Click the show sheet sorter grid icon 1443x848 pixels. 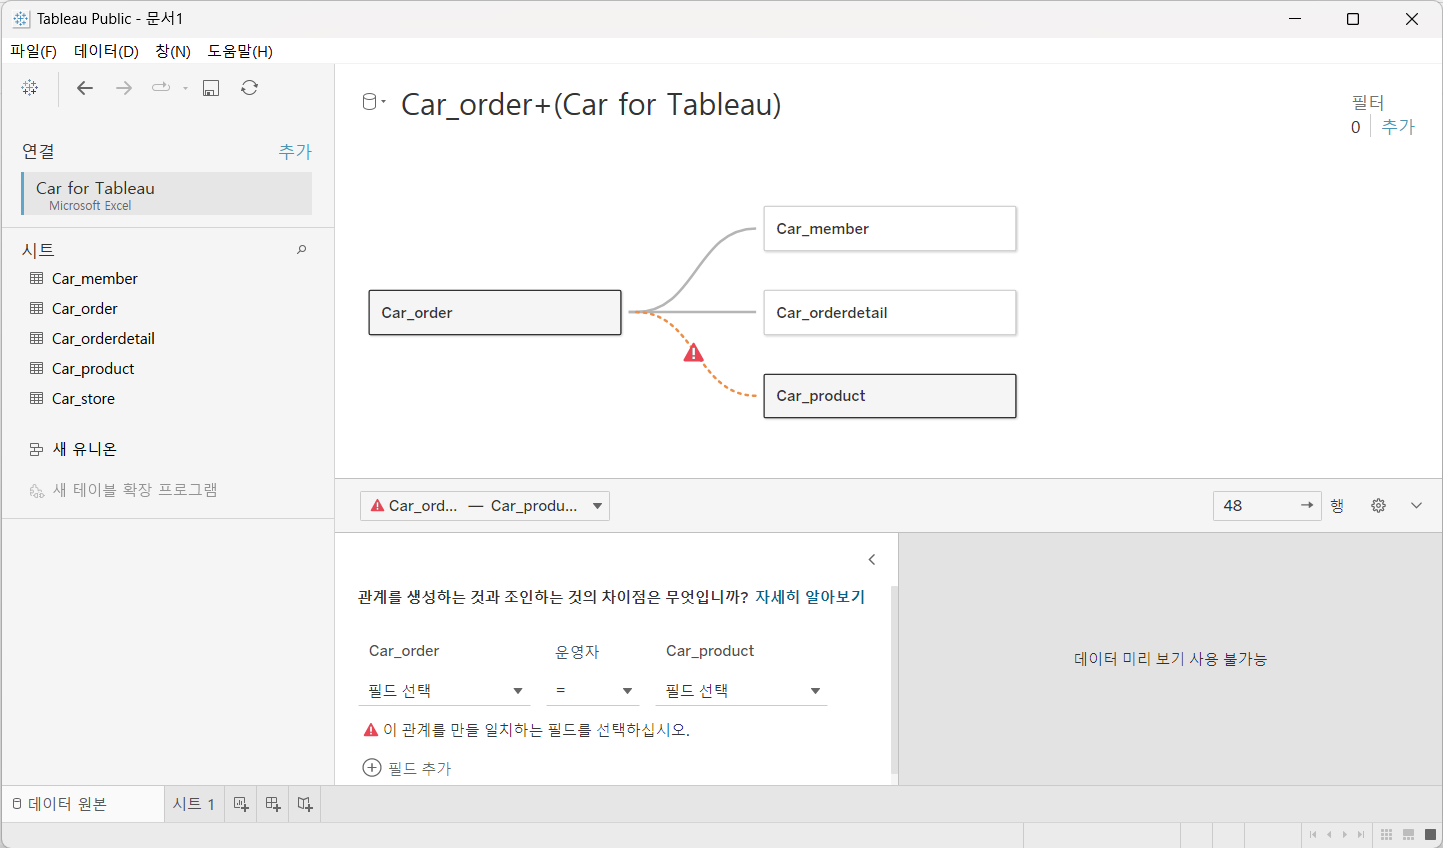click(1386, 835)
